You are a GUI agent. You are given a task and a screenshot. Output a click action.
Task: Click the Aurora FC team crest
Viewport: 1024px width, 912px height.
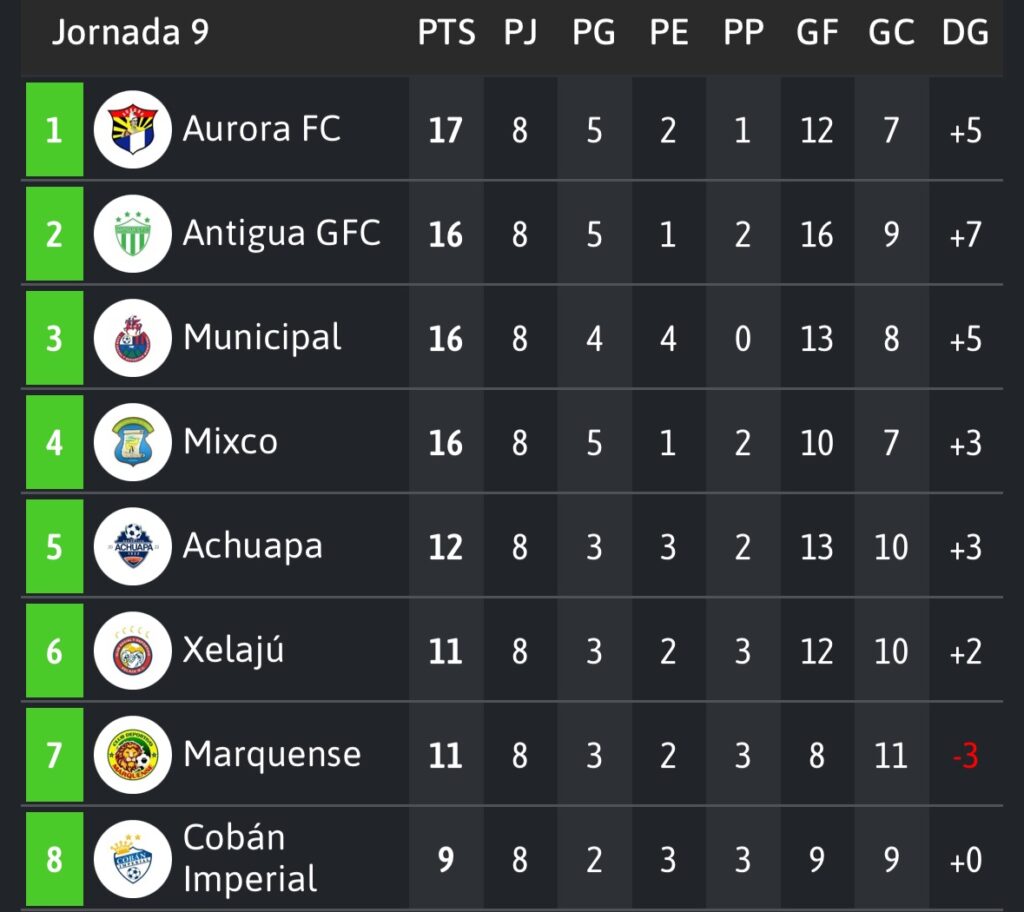132,130
